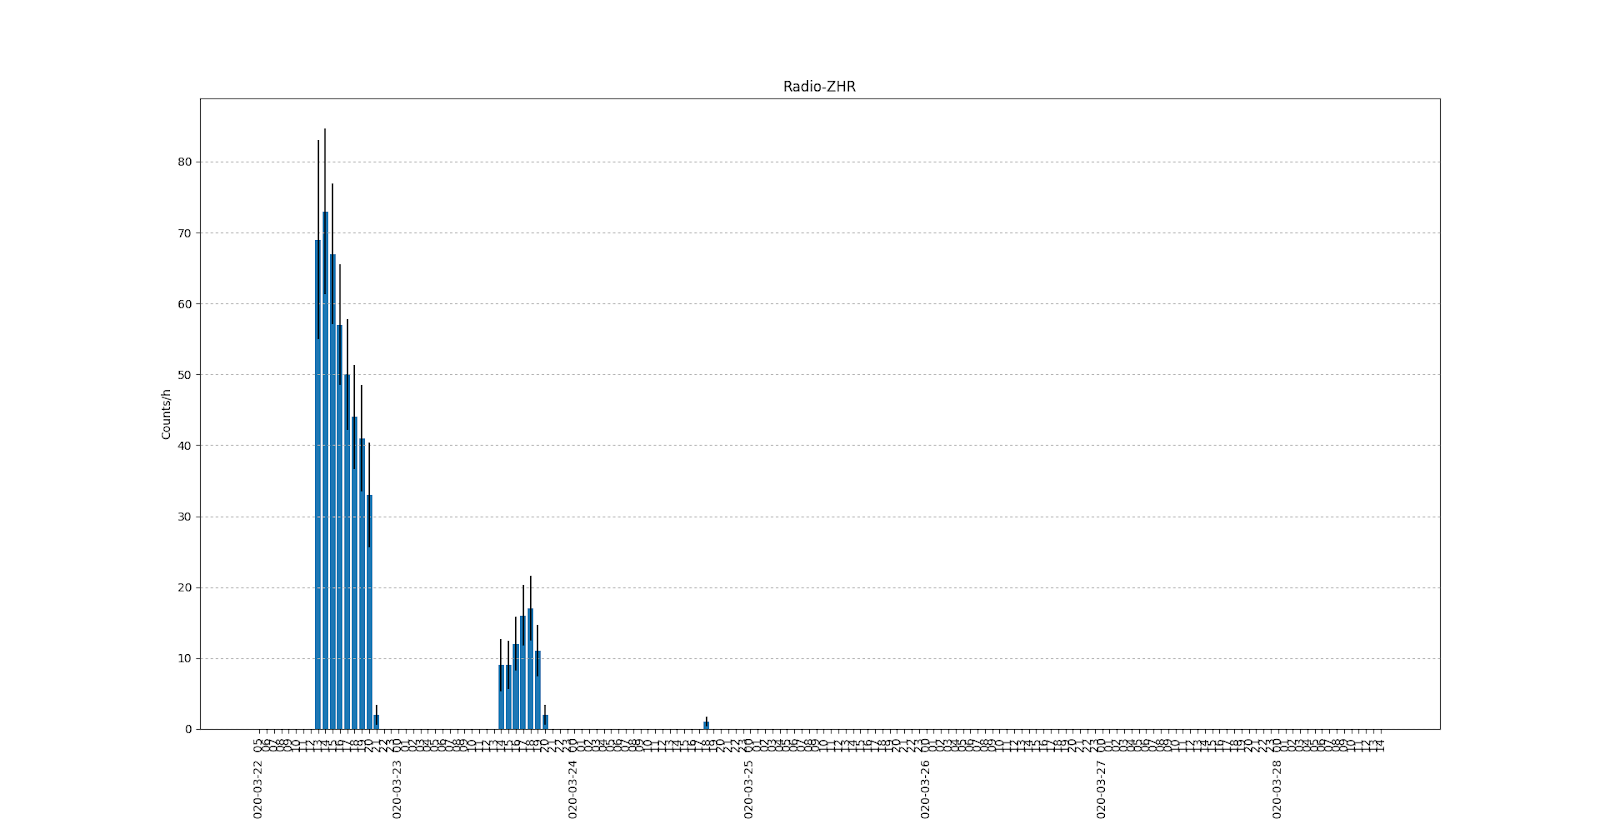1600x819 pixels.
Task: Click the y-axis tick label "70"
Action: (x=185, y=233)
